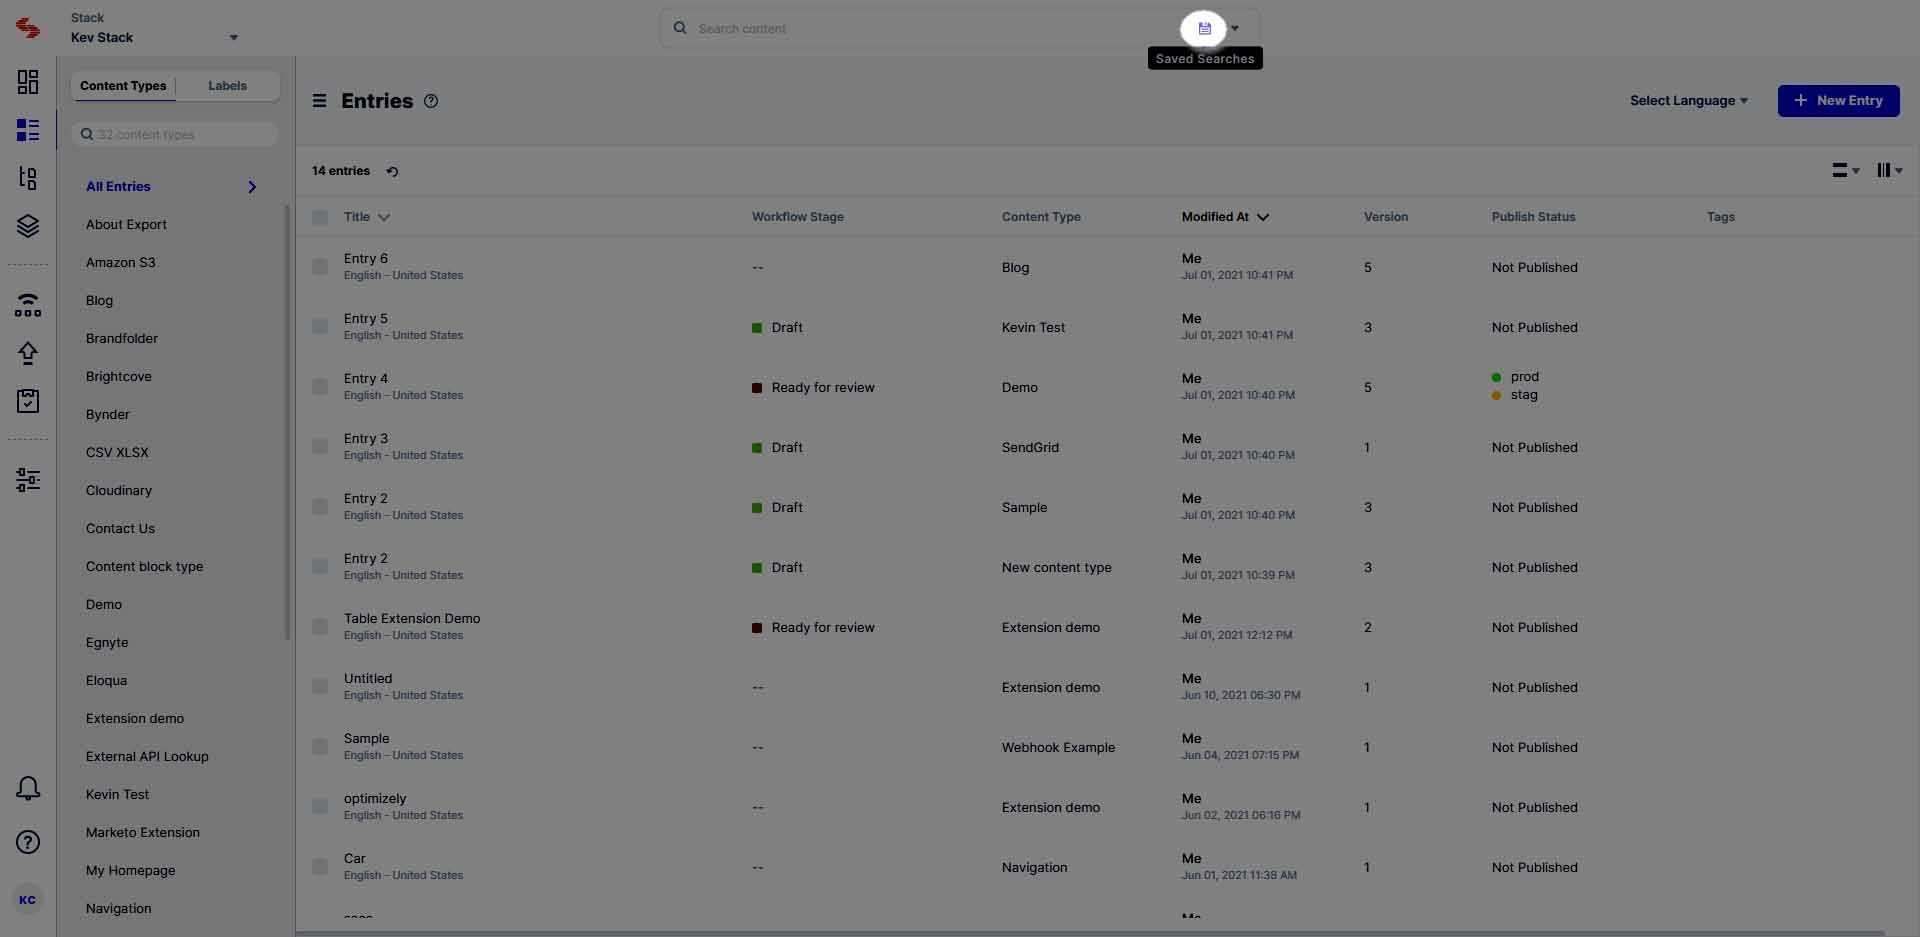Screen dimensions: 1920x937
Task: Select Cloudinary content type
Action: (119, 491)
